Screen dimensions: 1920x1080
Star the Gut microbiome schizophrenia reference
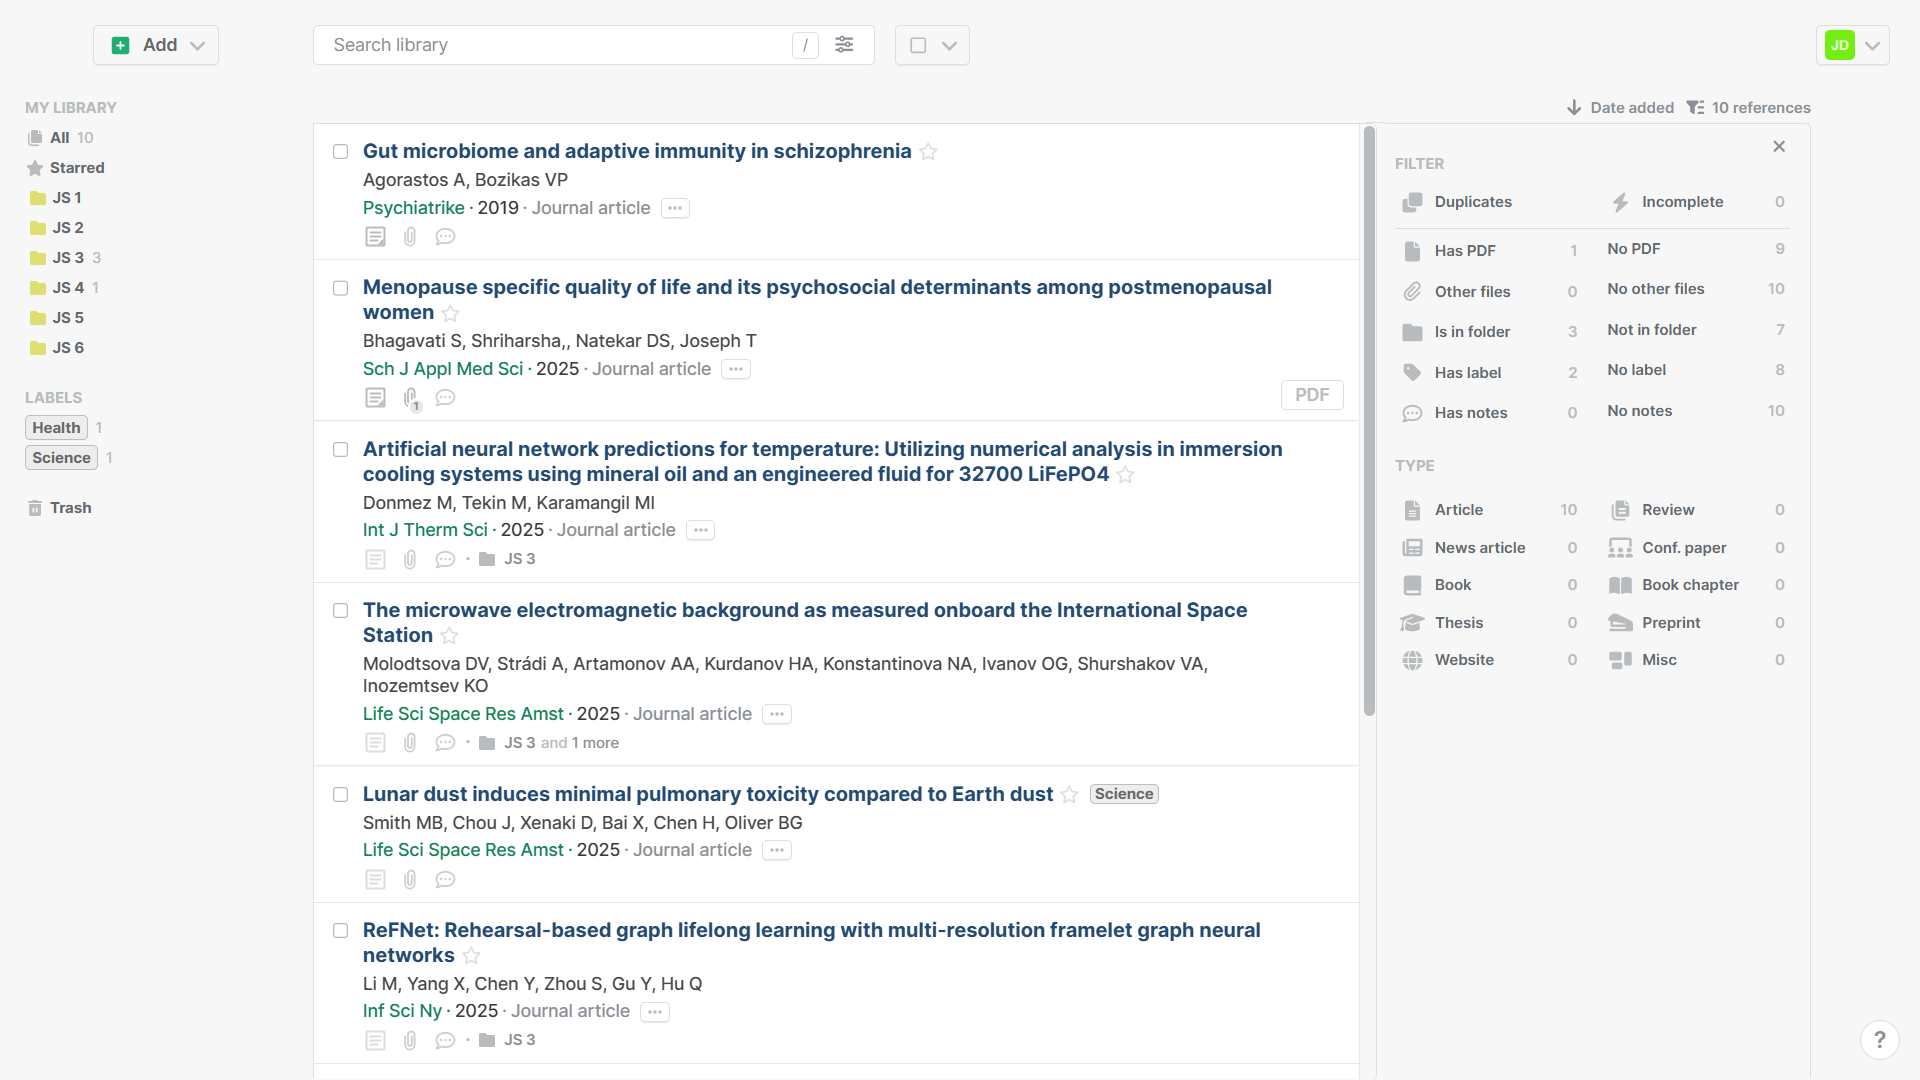pos(928,152)
